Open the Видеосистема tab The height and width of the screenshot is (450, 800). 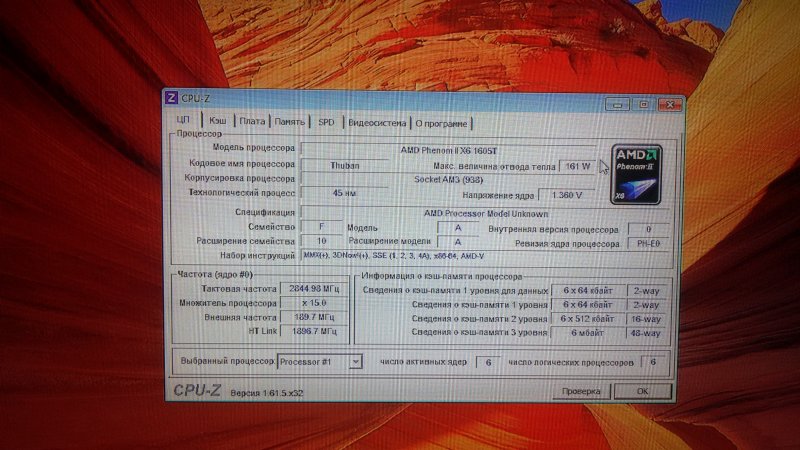377,123
